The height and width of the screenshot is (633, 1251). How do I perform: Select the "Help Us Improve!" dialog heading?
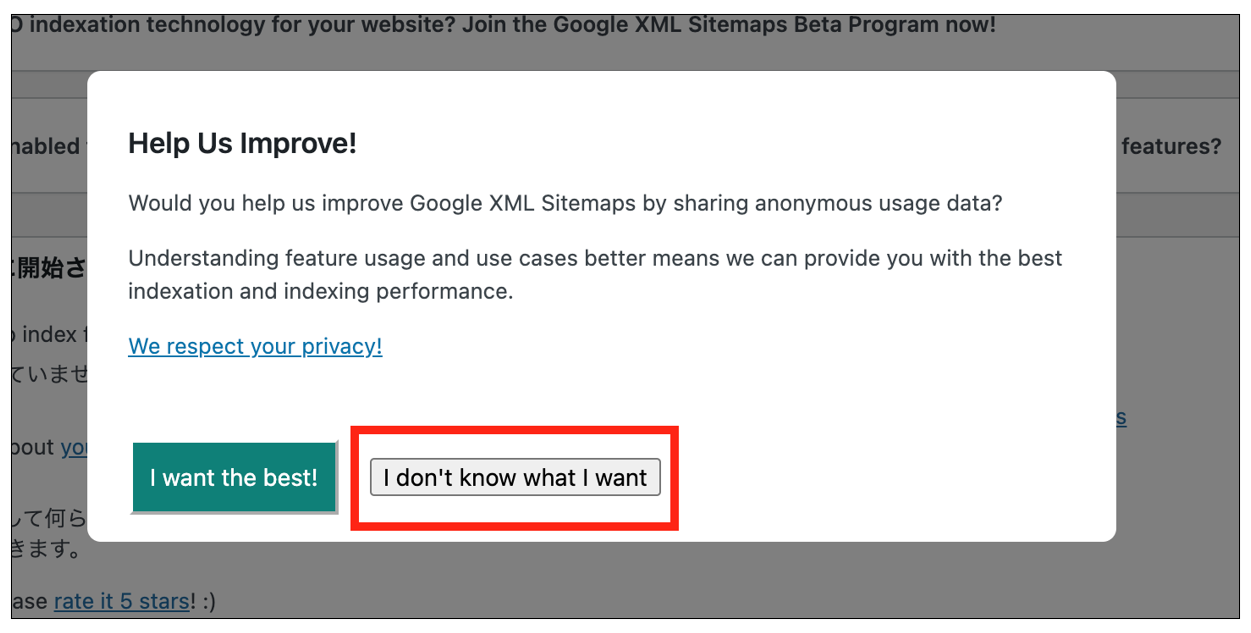242,143
